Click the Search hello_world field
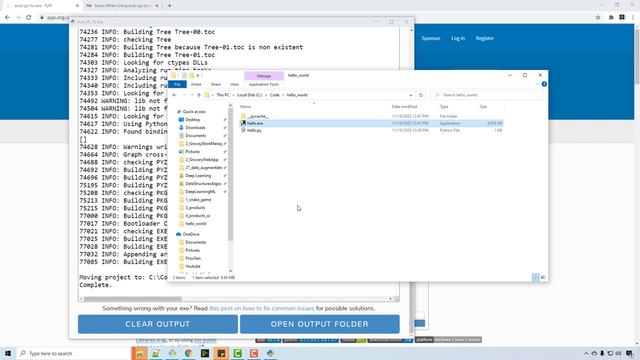The height and width of the screenshot is (360, 640). point(487,95)
